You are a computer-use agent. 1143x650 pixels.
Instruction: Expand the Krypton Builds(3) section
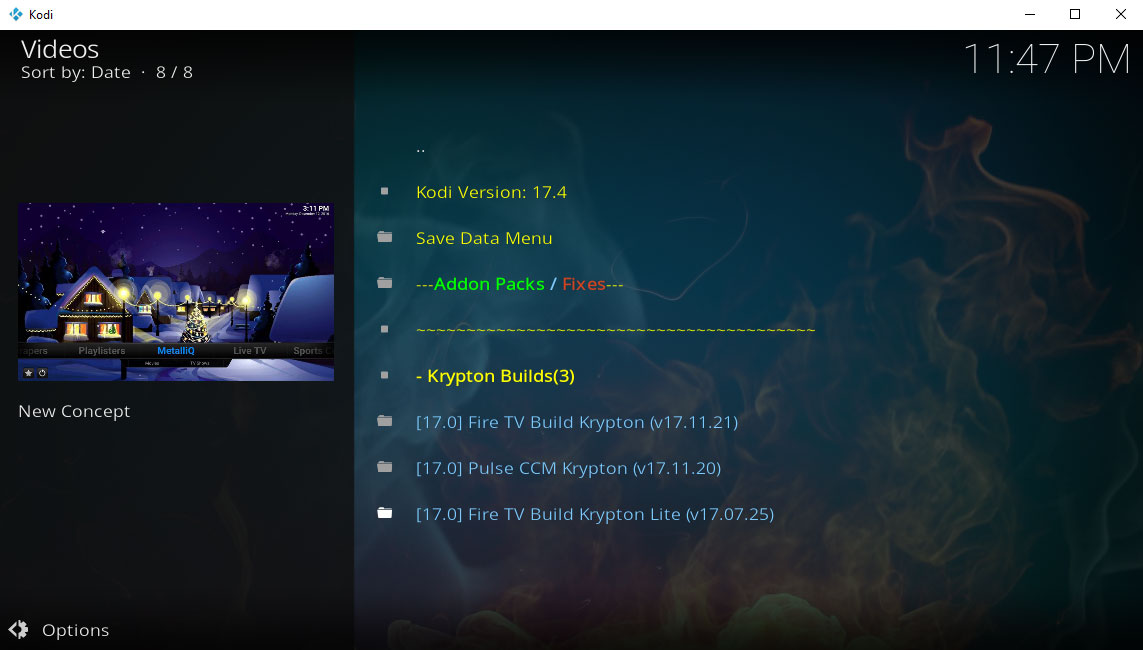point(495,375)
